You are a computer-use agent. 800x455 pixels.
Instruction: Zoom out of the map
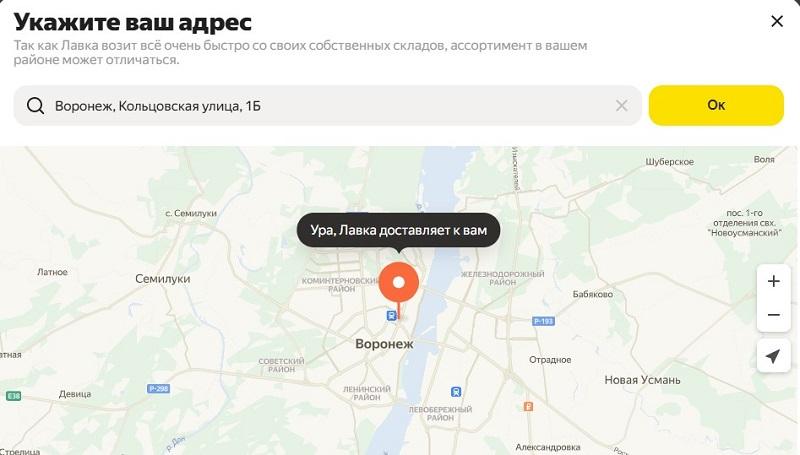tap(773, 315)
